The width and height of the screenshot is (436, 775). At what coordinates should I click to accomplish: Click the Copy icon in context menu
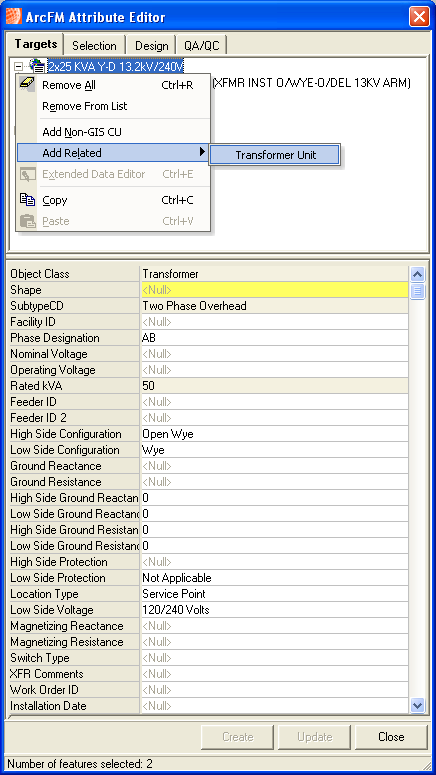pyautogui.click(x=27, y=200)
